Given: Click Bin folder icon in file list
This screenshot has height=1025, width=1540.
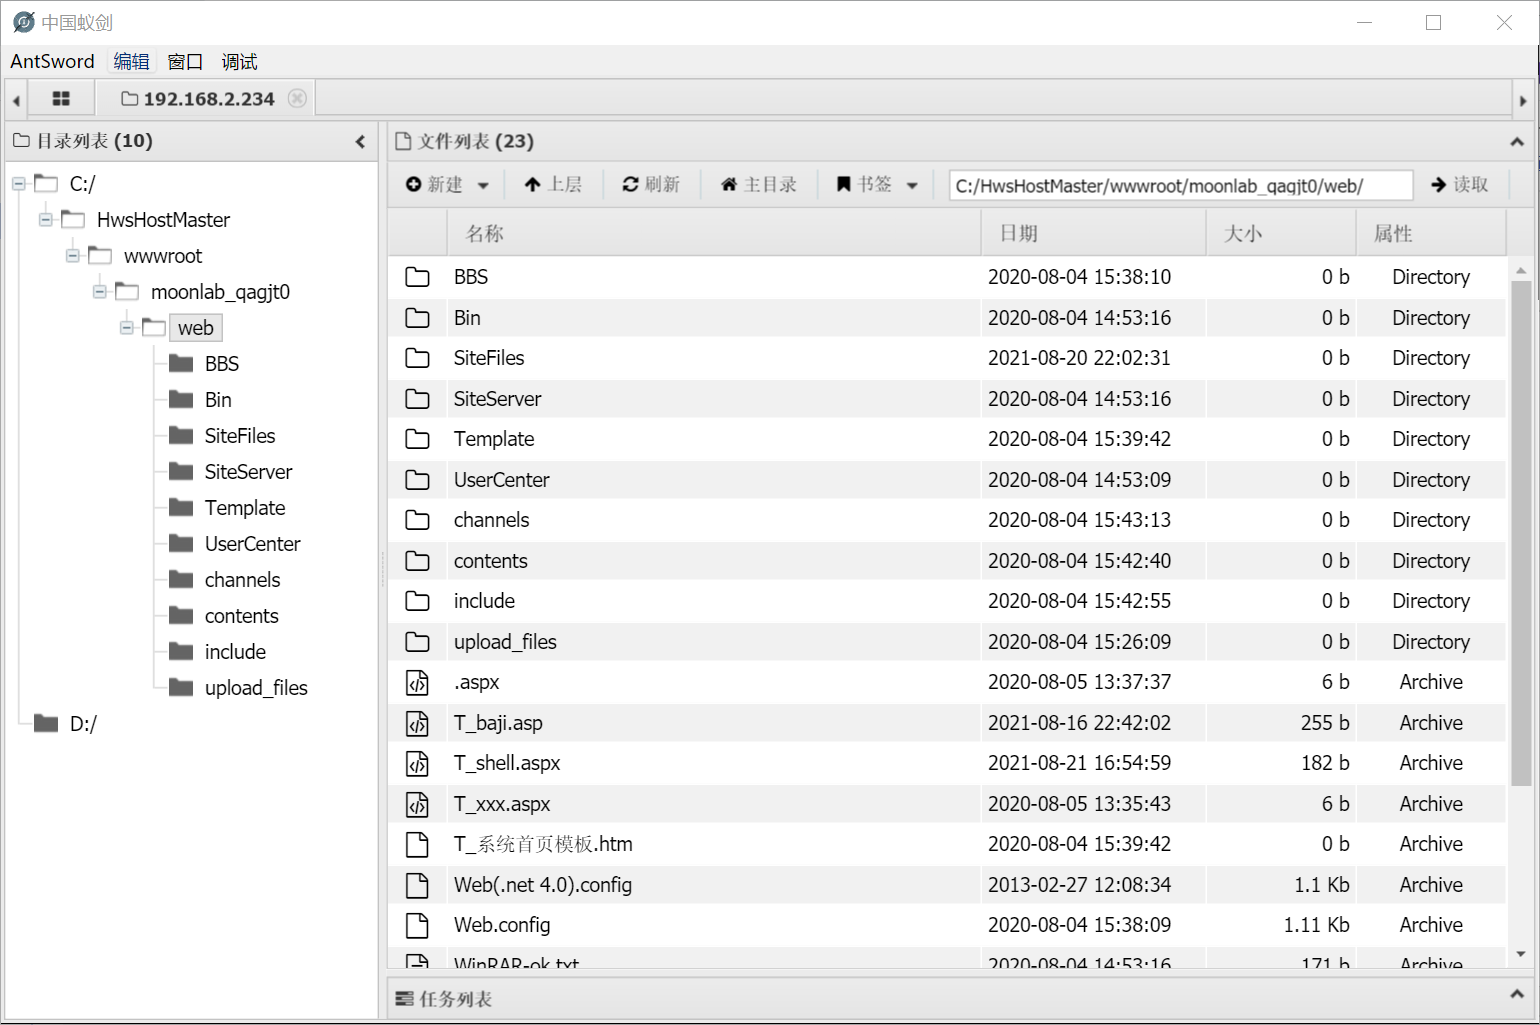Looking at the screenshot, I should pyautogui.click(x=417, y=318).
